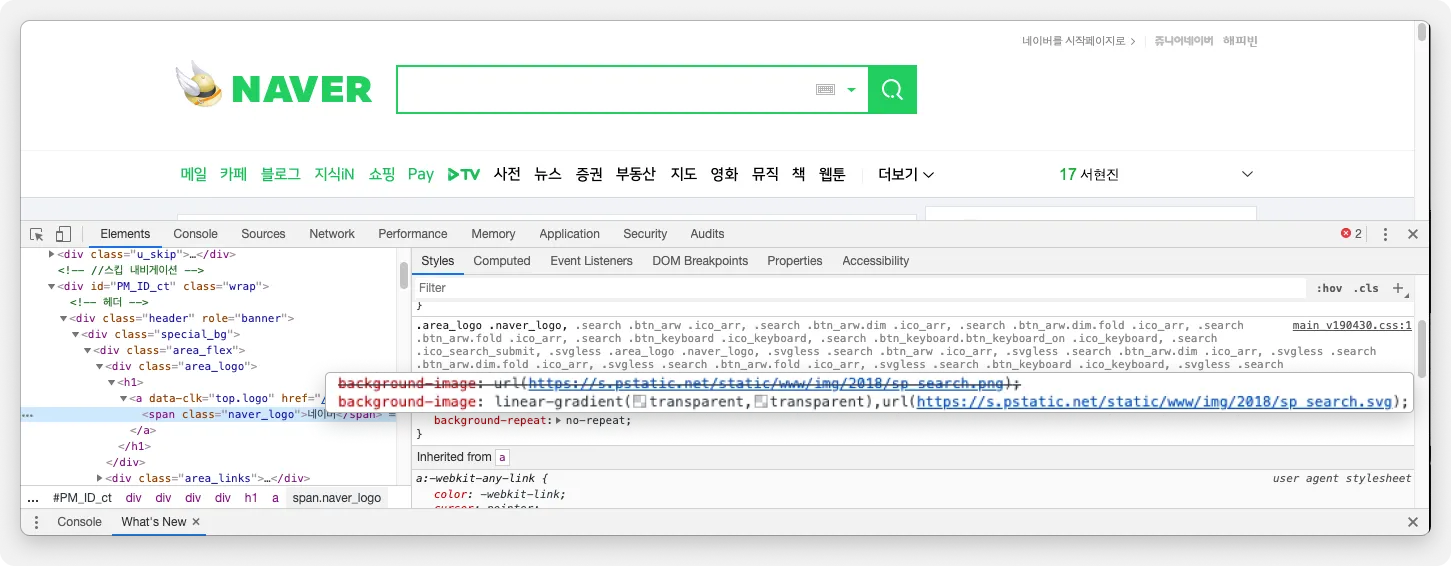Select the Event Listeners sub-tab
The image size is (1451, 566).
tap(591, 261)
